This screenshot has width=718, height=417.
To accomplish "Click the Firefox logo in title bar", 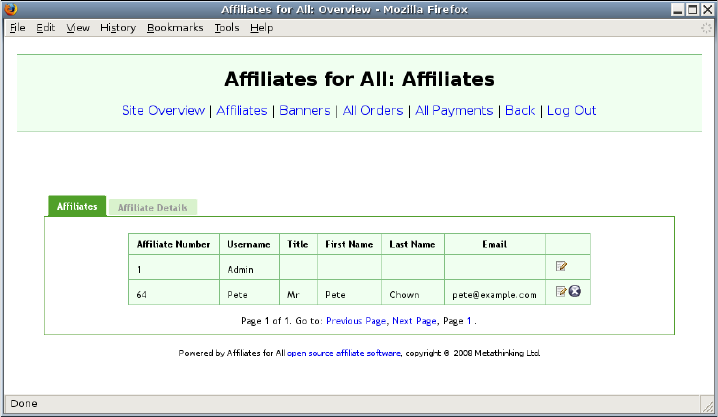I will pos(11,9).
